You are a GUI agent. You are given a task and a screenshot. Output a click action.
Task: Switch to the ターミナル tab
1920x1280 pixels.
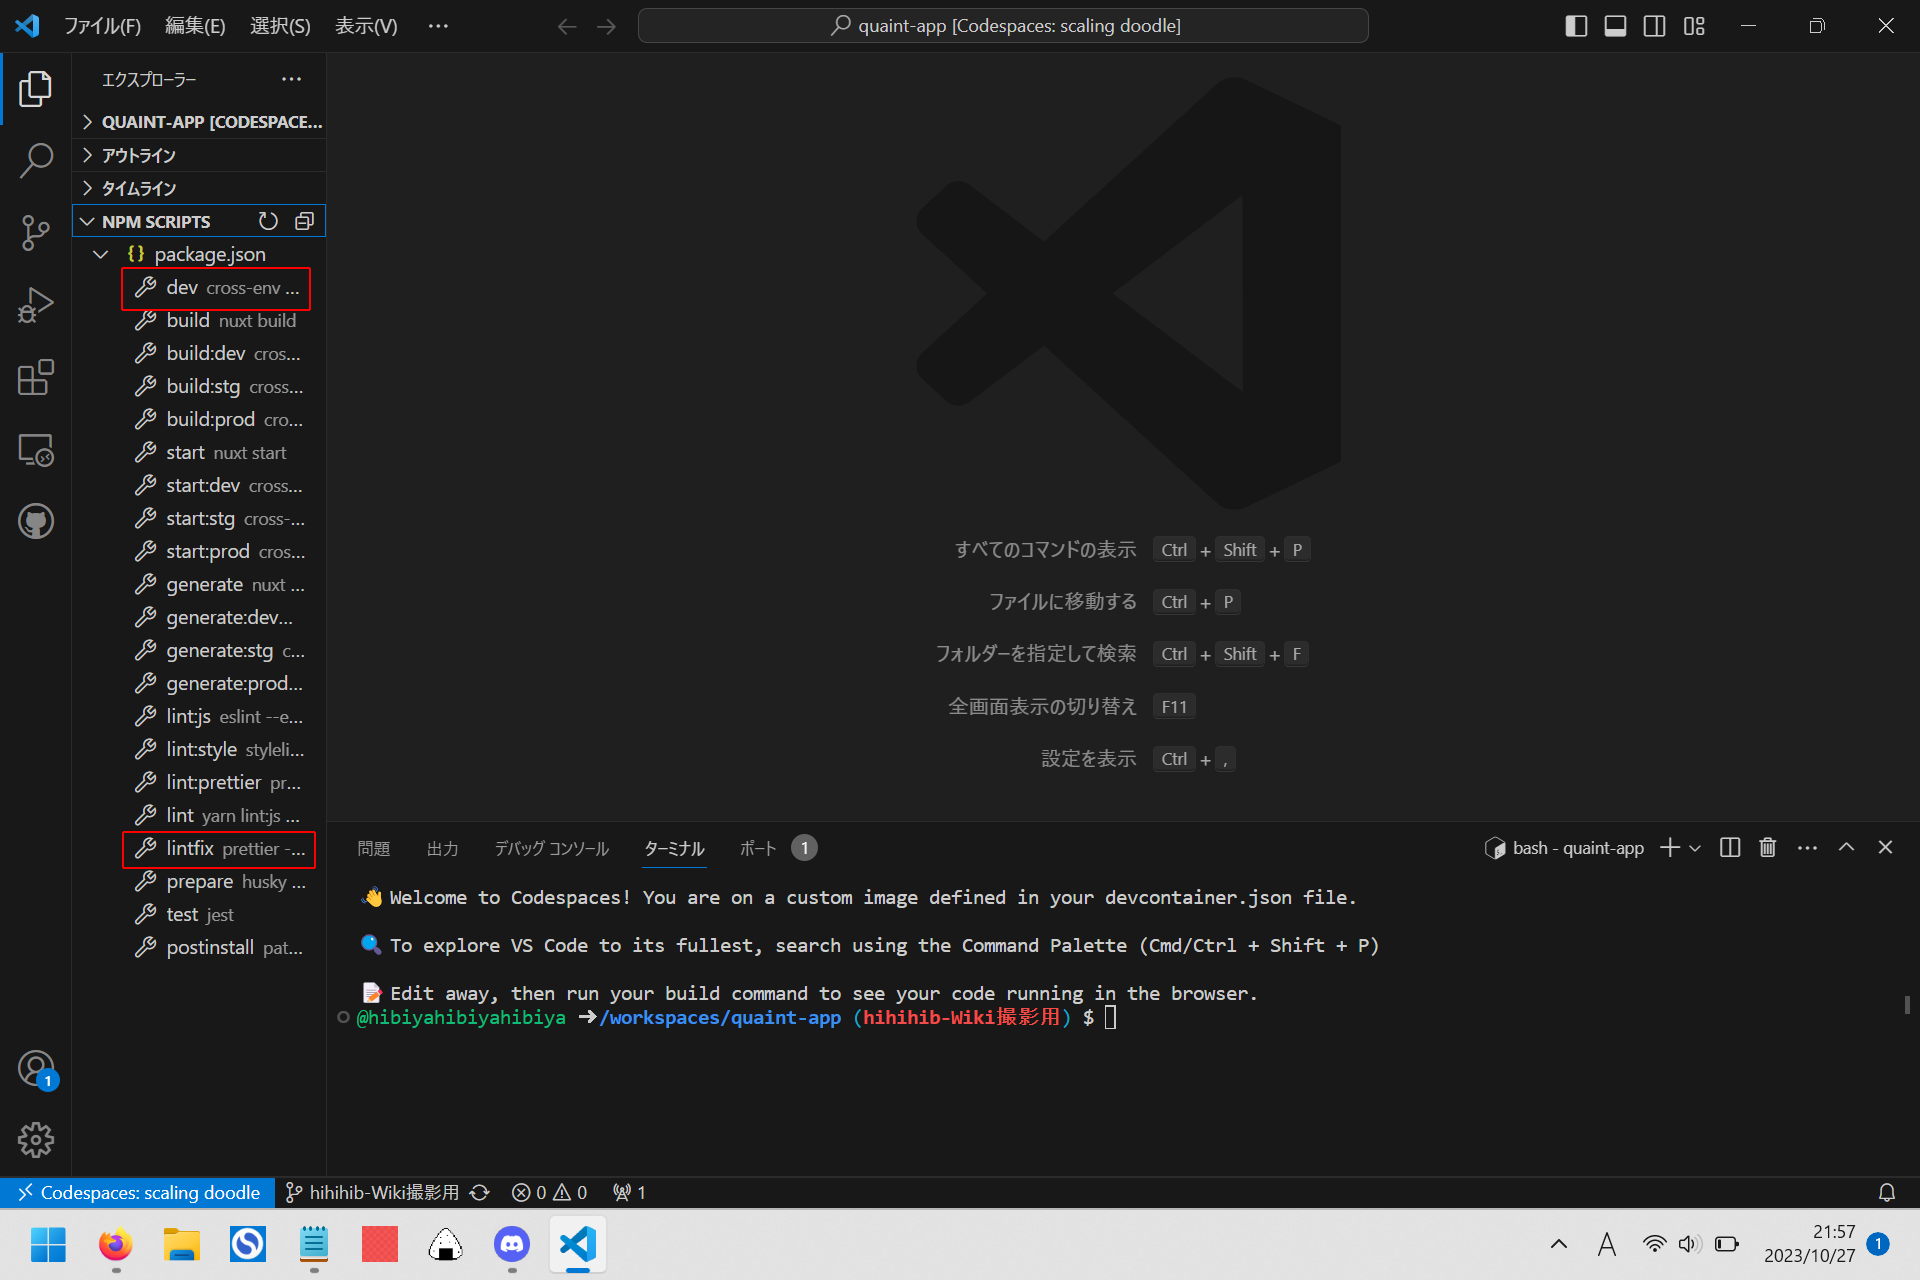[x=674, y=848]
